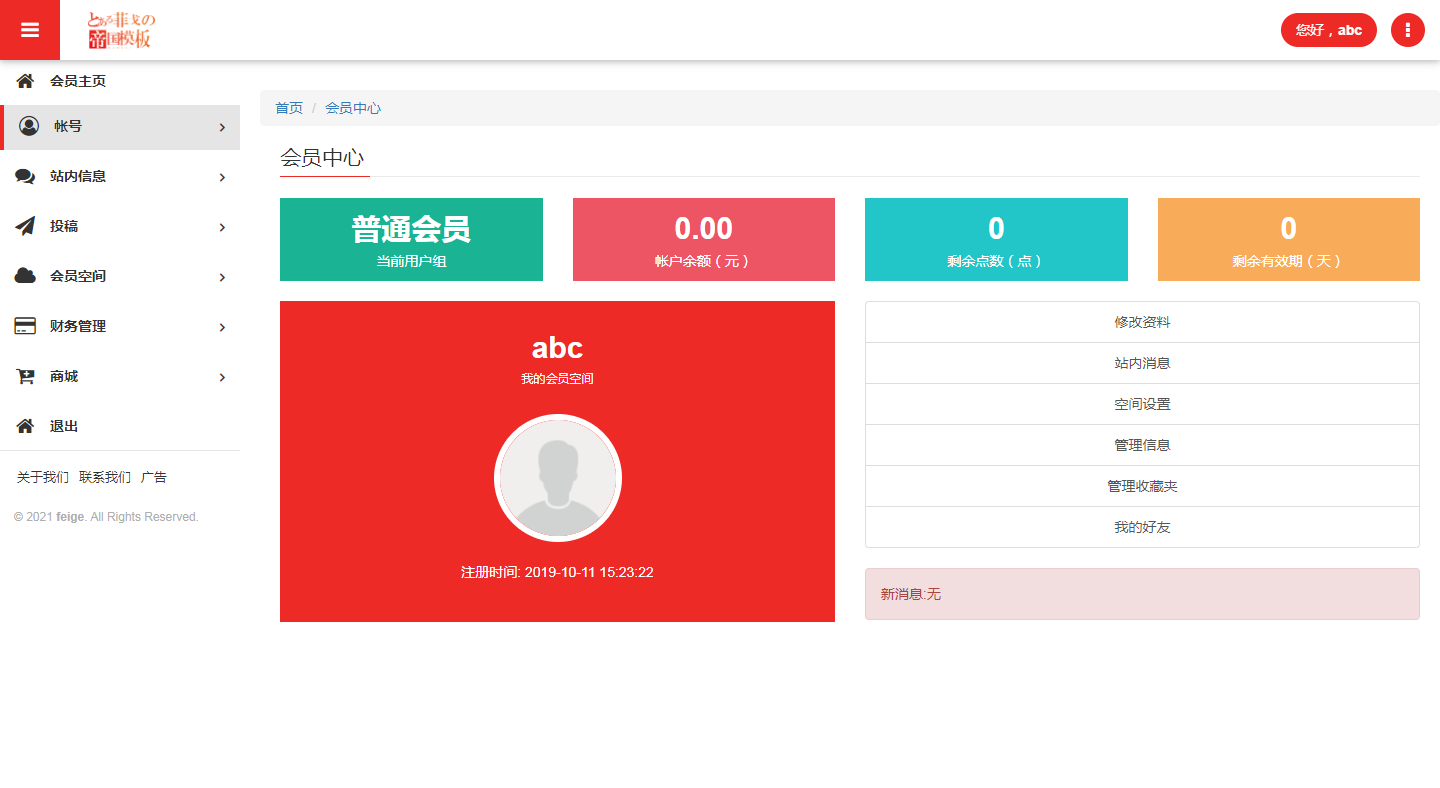This screenshot has width=1440, height=788.
Task: Click the circular avatar placeholder image
Action: click(557, 478)
